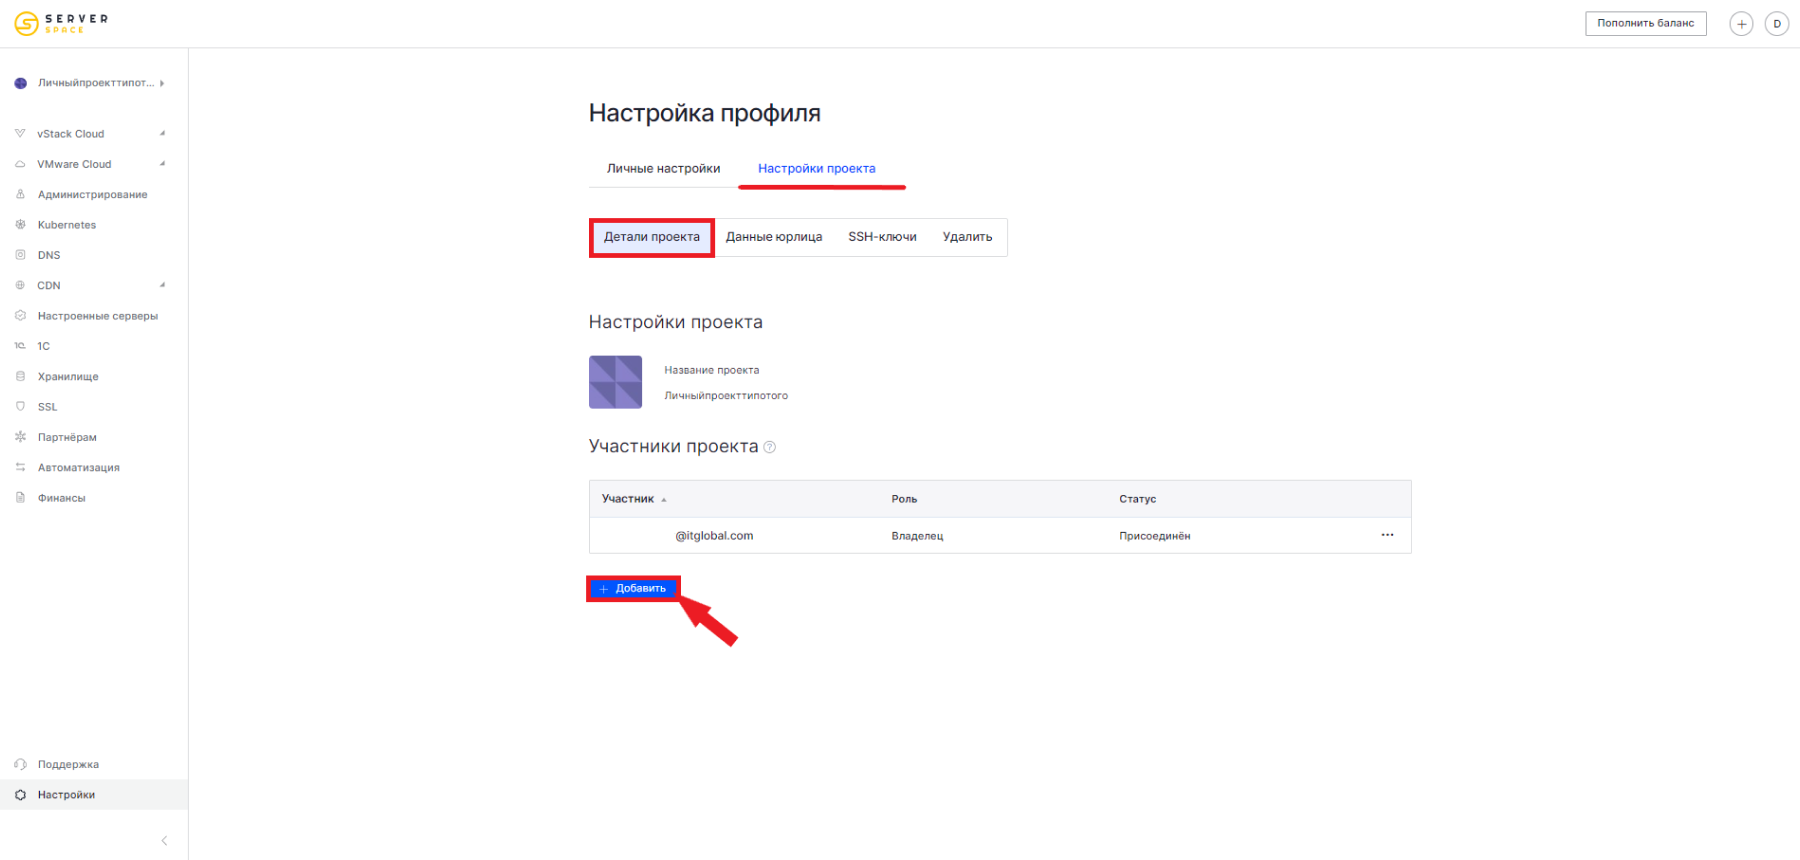Open Администрирование in sidebar
Image resolution: width=1800 pixels, height=860 pixels.
click(x=92, y=194)
